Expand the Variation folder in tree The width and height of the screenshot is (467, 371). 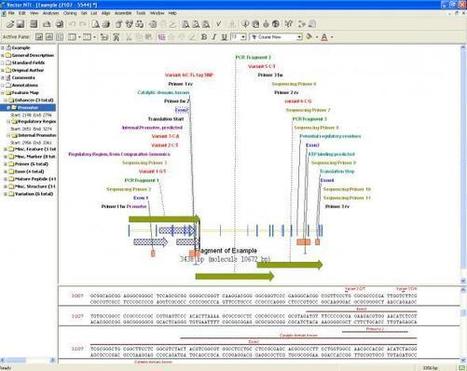pyautogui.click(x=5, y=194)
